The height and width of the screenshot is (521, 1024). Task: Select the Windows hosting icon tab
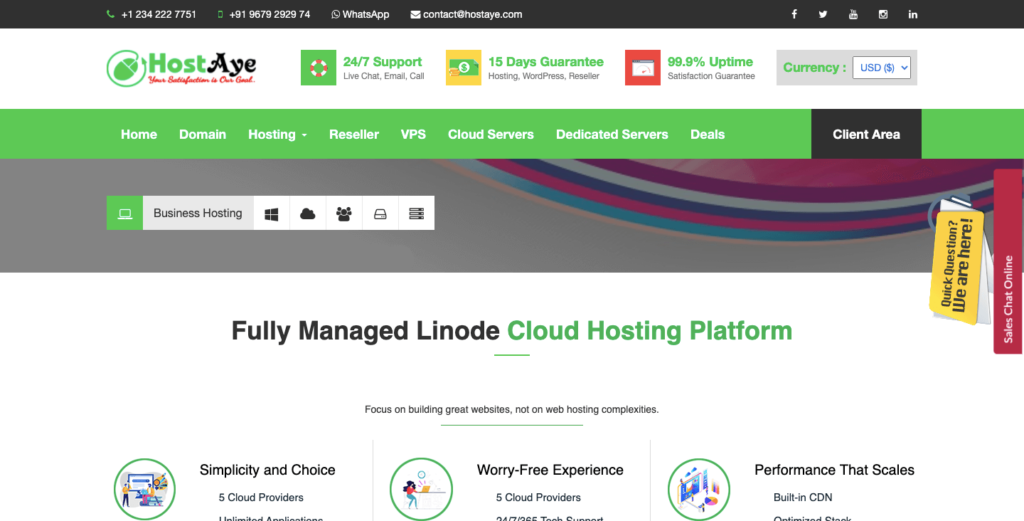272,213
